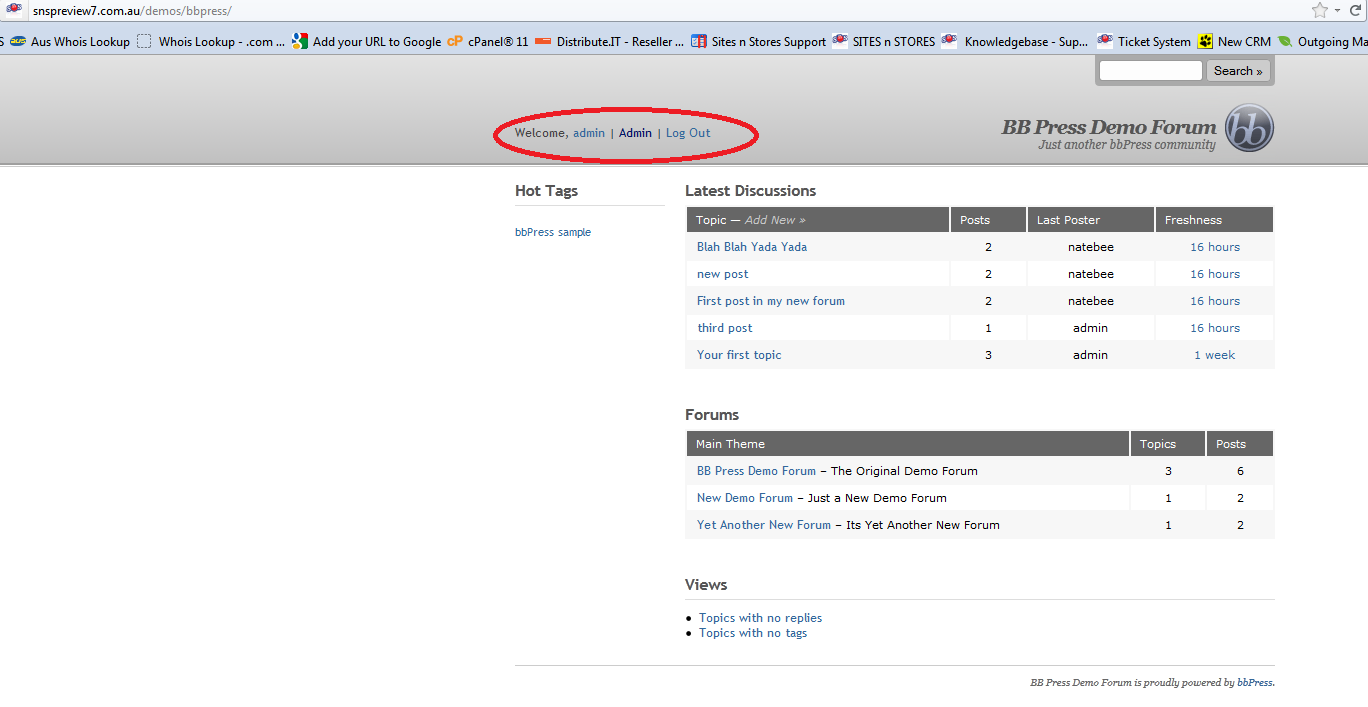Image resolution: width=1368 pixels, height=707 pixels.
Task: Open the SITES n STORES bookmark
Action: pos(884,42)
